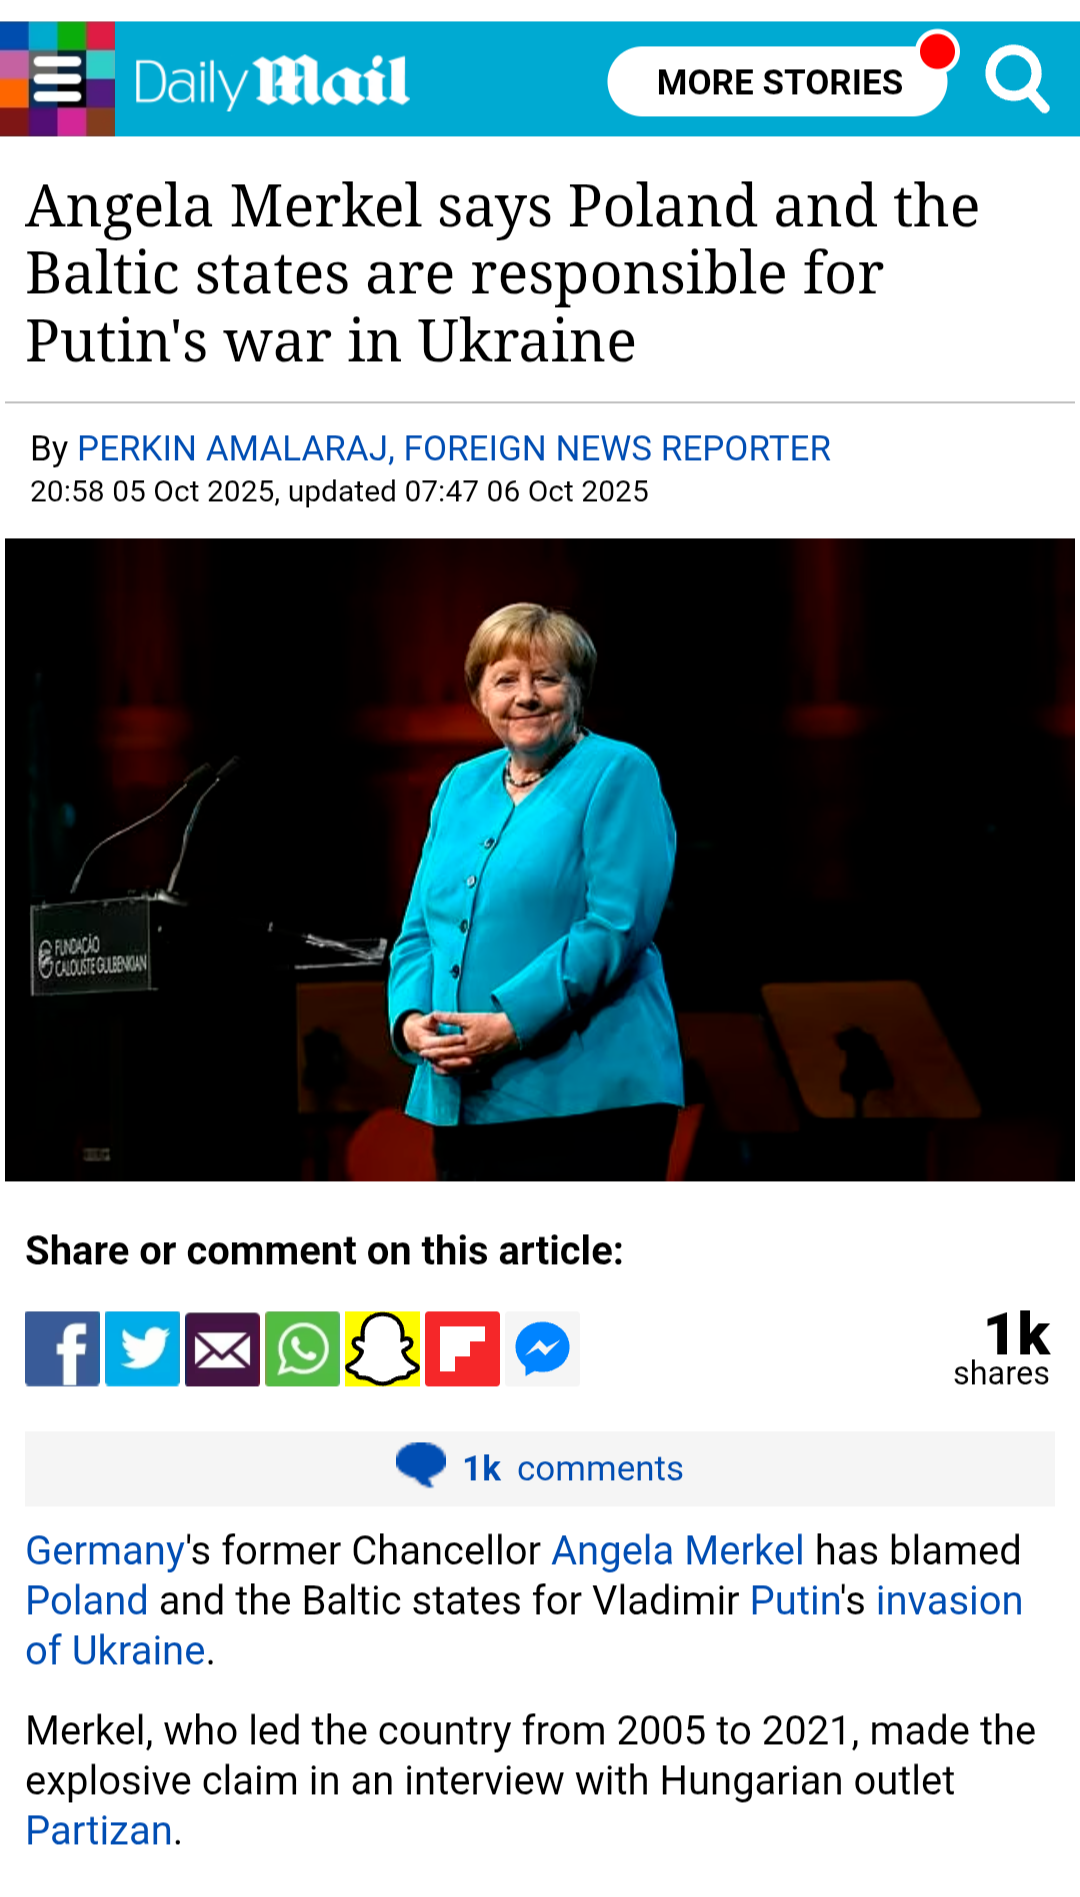This screenshot has width=1080, height=1897.
Task: Open the hamburger navigation menu
Action: tap(57, 79)
